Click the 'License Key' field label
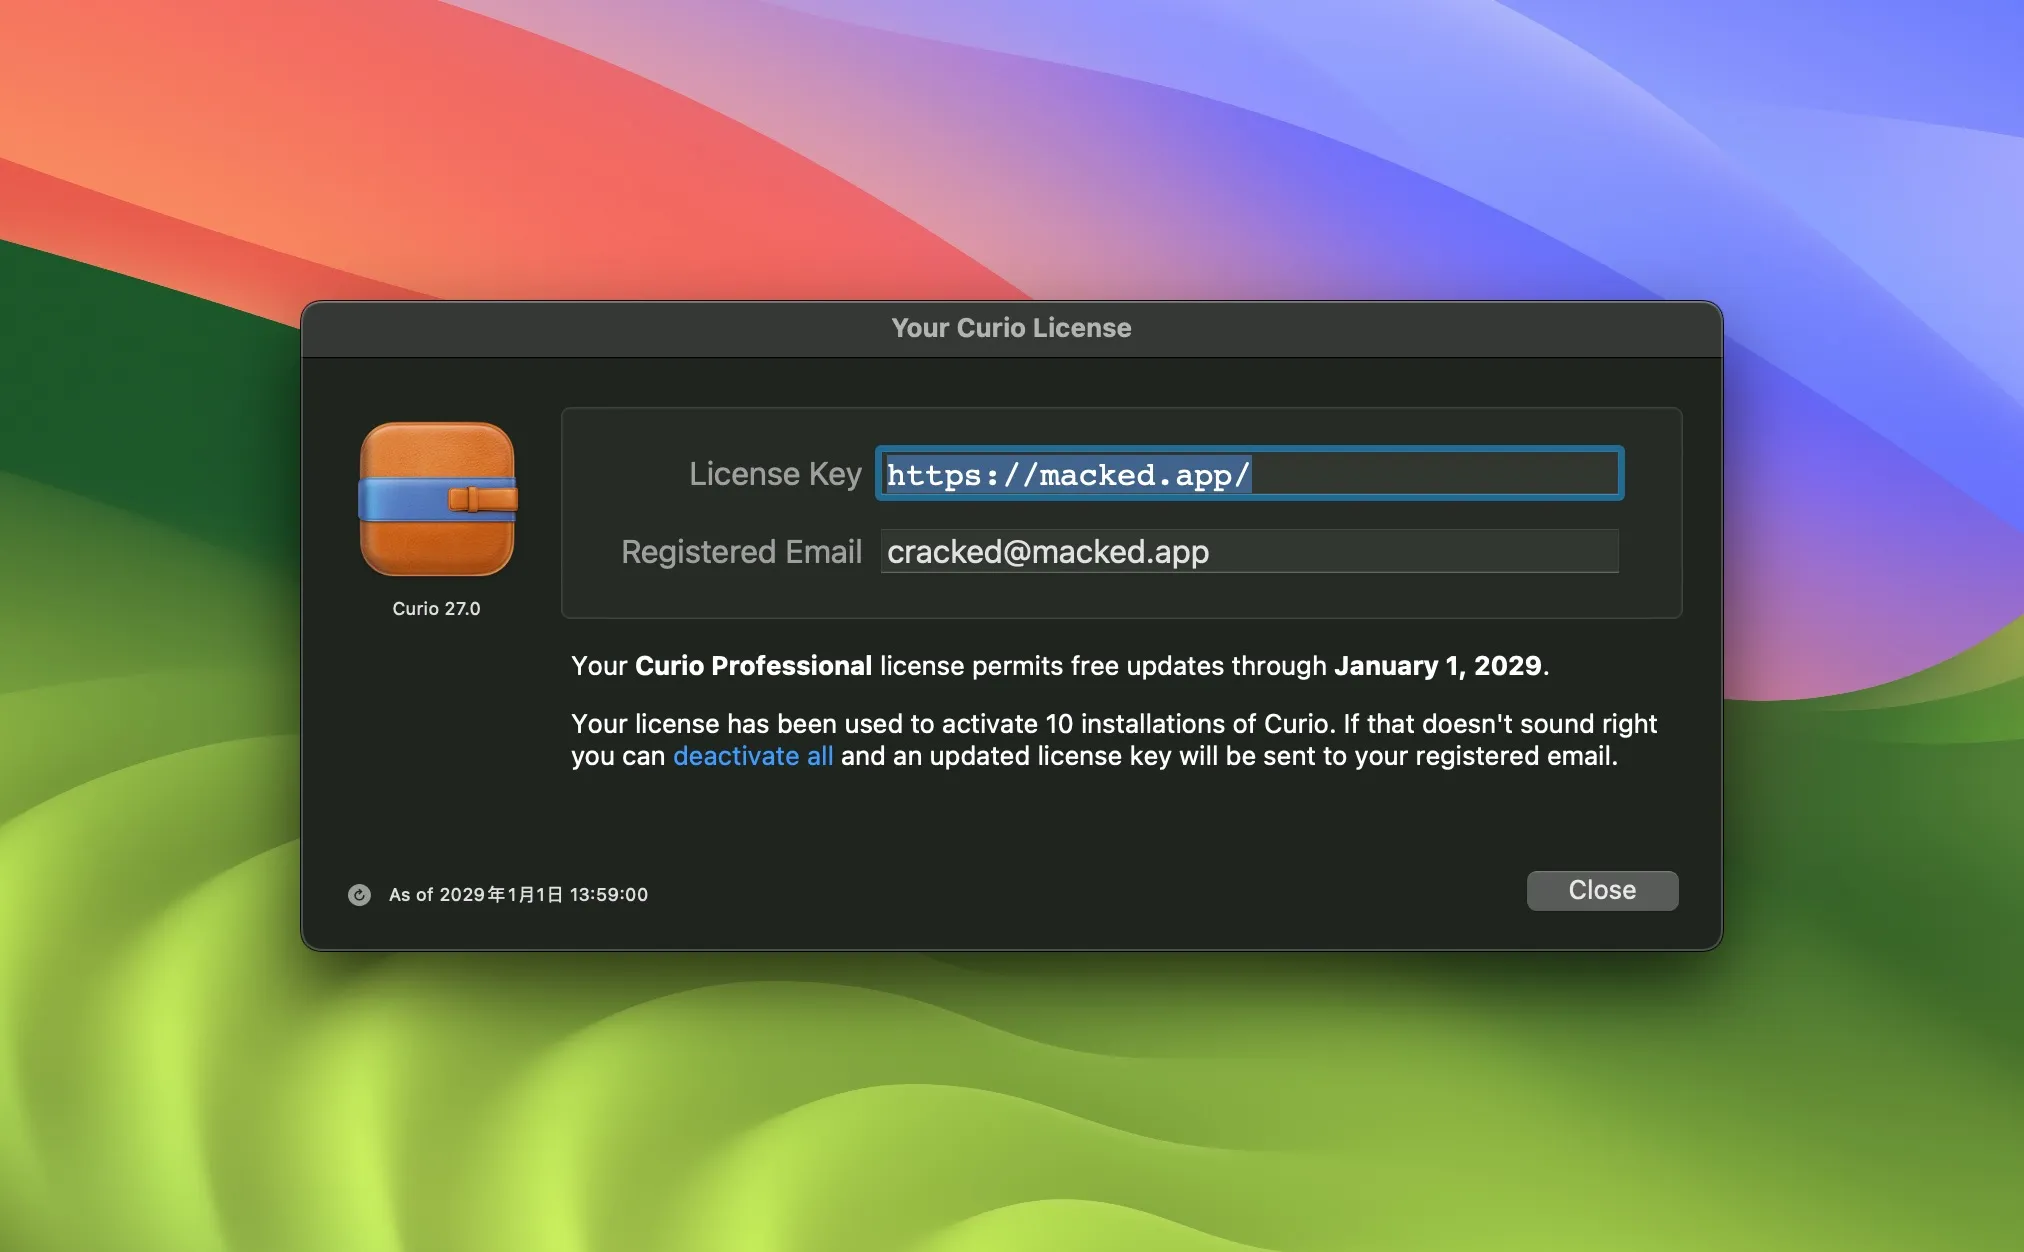Screen dimensions: 2024x1252 [x=774, y=474]
